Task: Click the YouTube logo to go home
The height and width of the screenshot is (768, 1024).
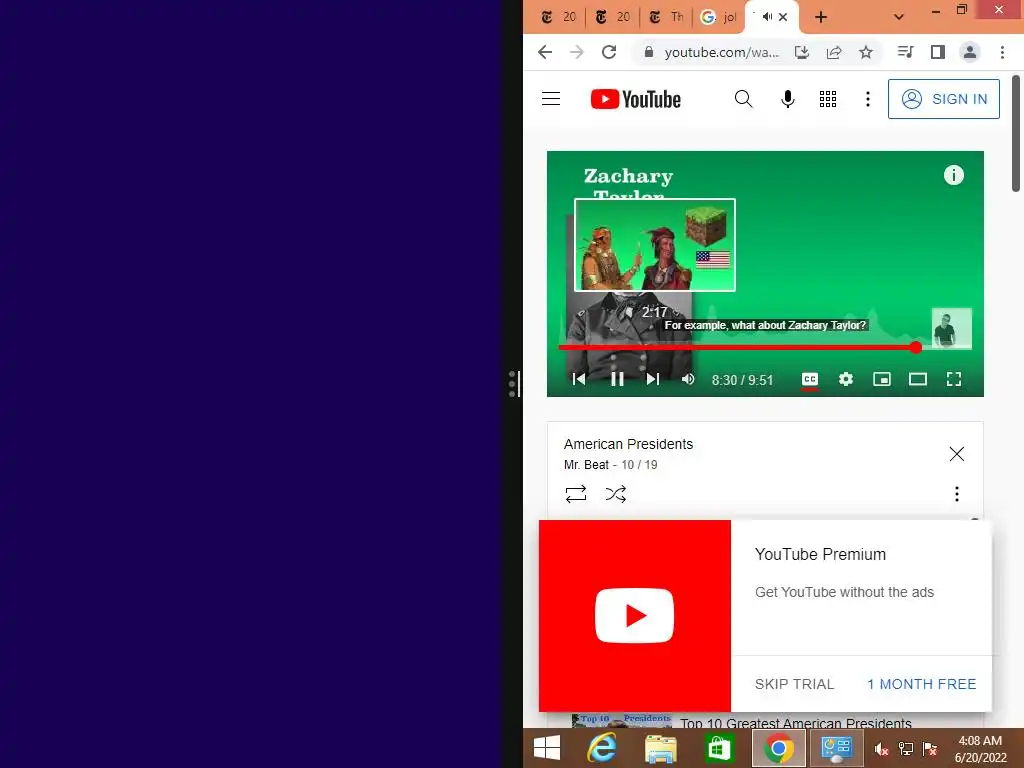Action: tap(635, 99)
